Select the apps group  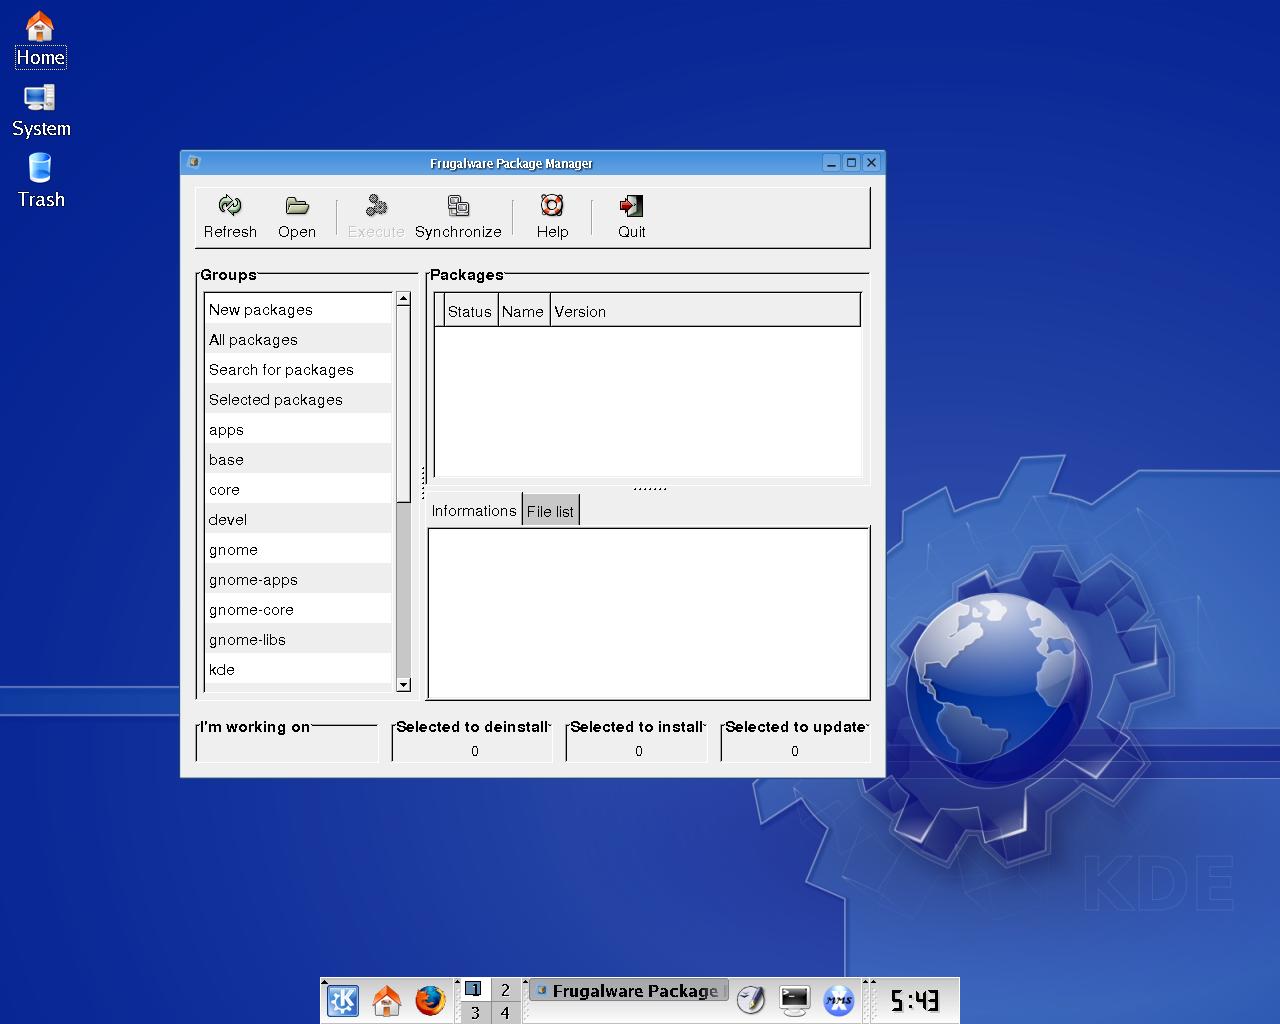(298, 430)
